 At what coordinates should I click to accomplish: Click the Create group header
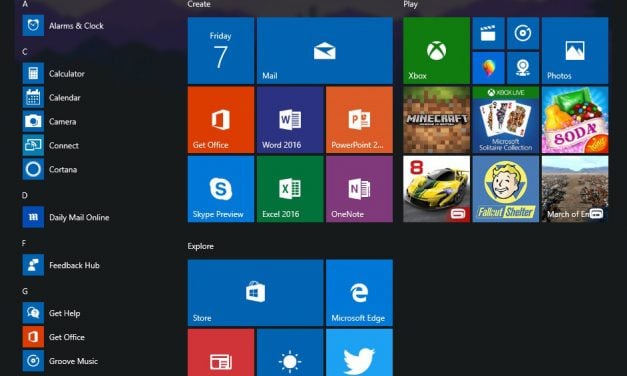click(x=199, y=4)
